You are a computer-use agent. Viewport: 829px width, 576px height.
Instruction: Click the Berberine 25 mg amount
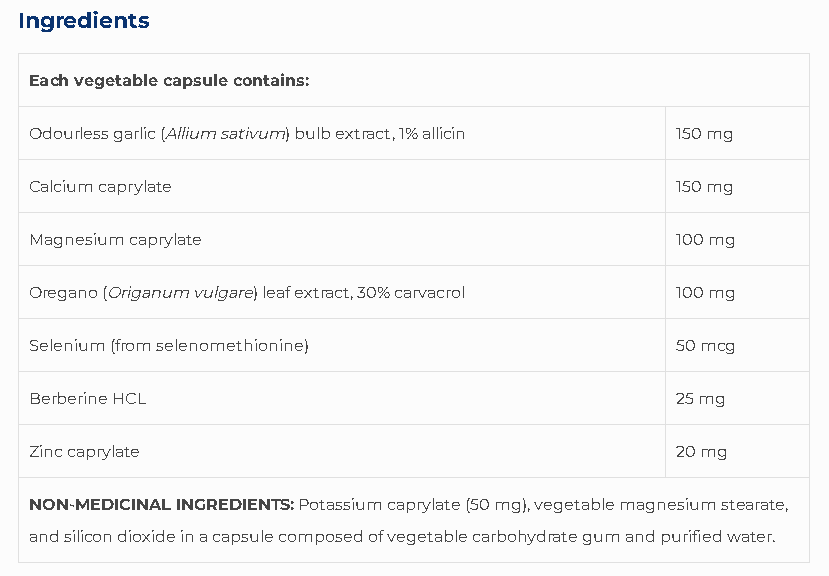coord(700,399)
